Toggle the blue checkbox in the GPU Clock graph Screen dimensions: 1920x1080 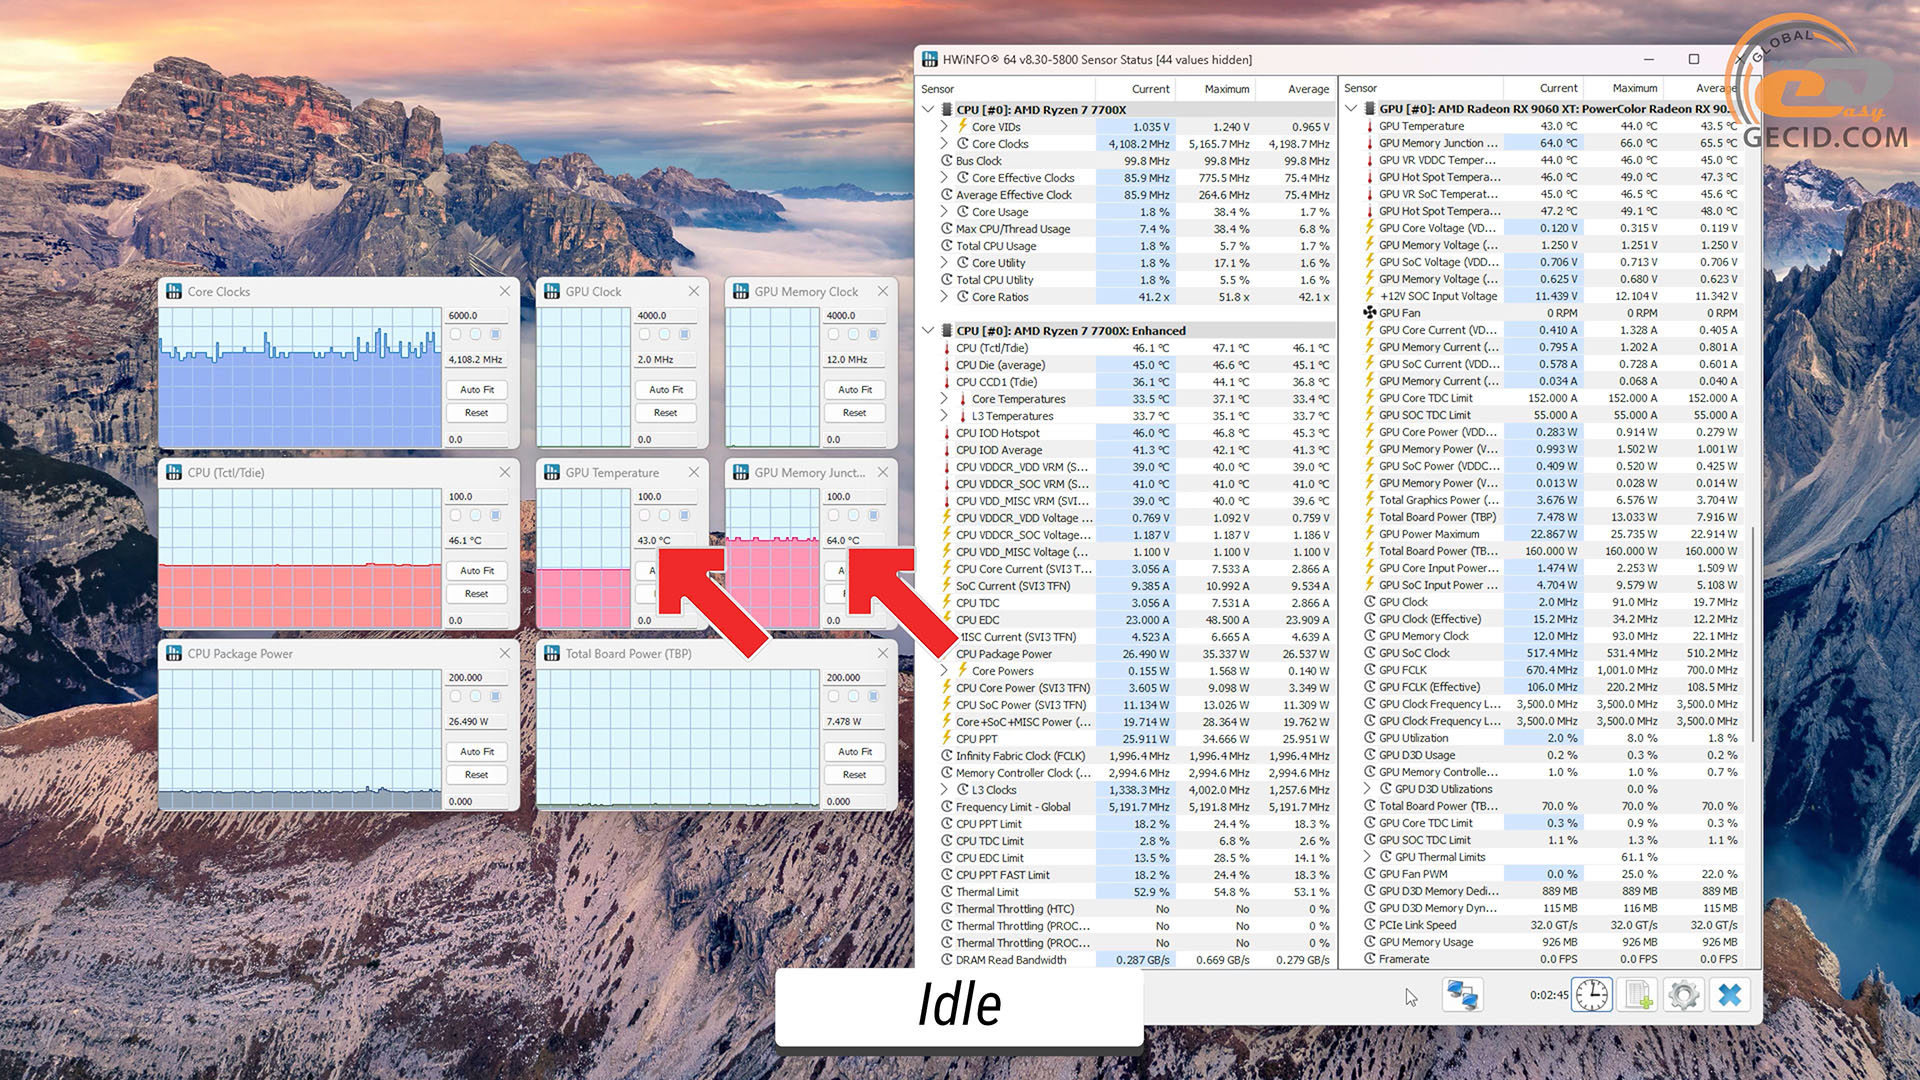[685, 335]
